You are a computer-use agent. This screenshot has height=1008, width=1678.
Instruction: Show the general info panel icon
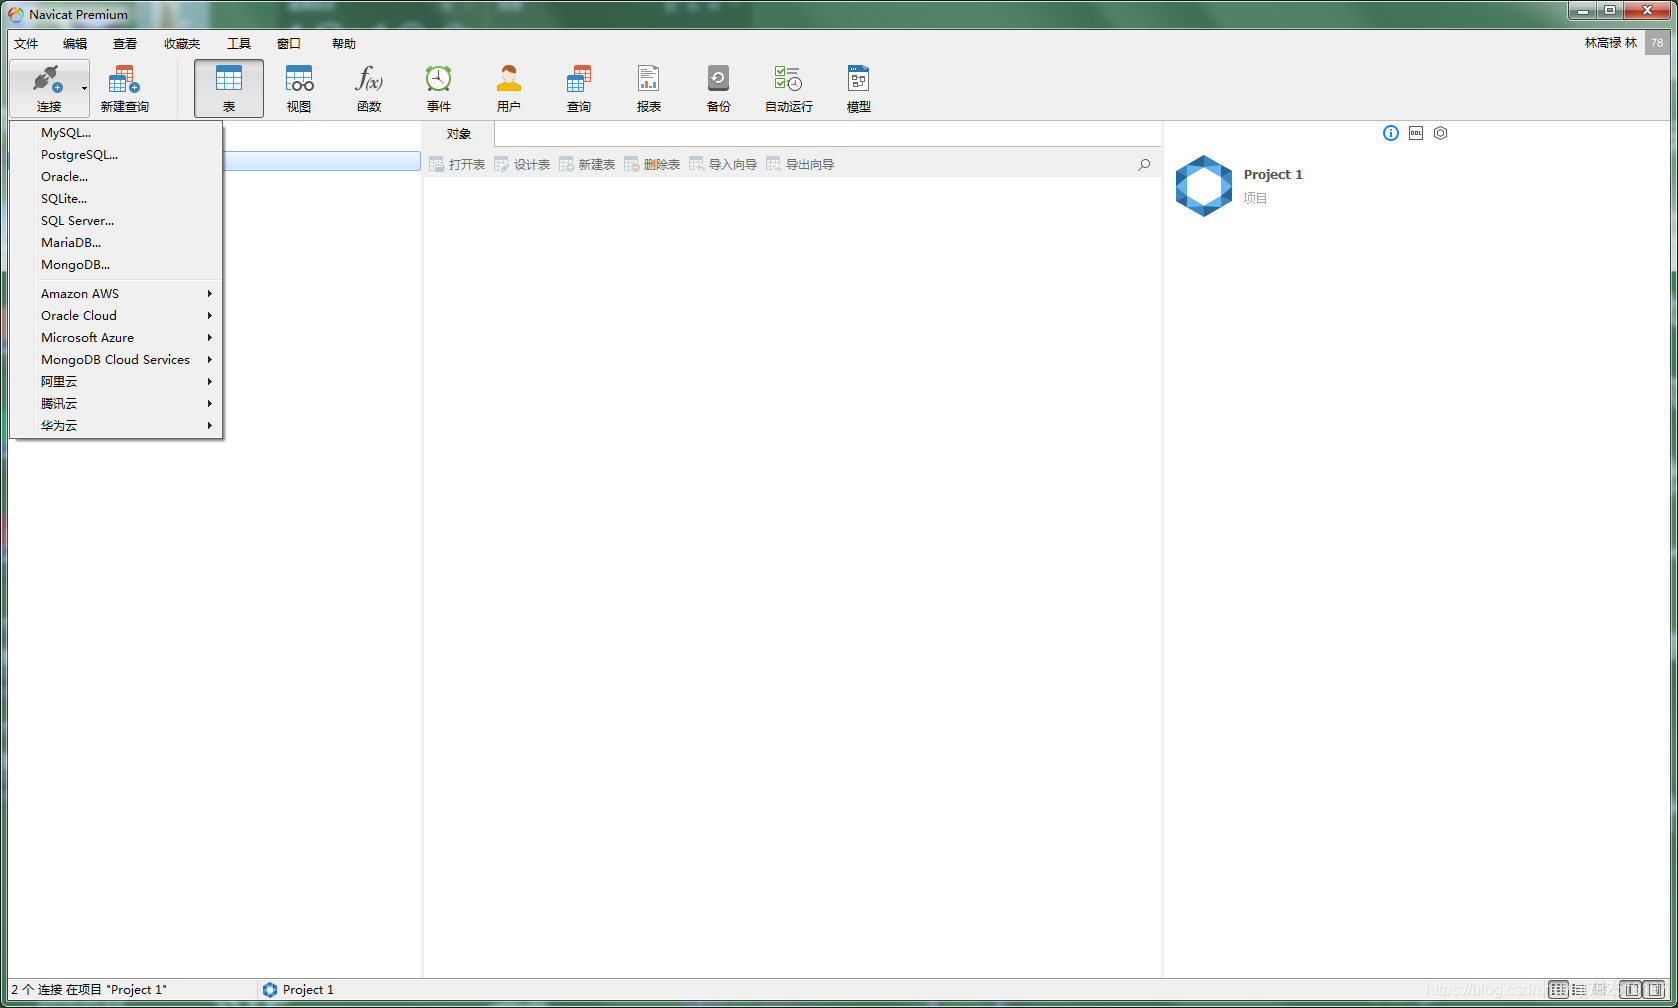pos(1391,133)
